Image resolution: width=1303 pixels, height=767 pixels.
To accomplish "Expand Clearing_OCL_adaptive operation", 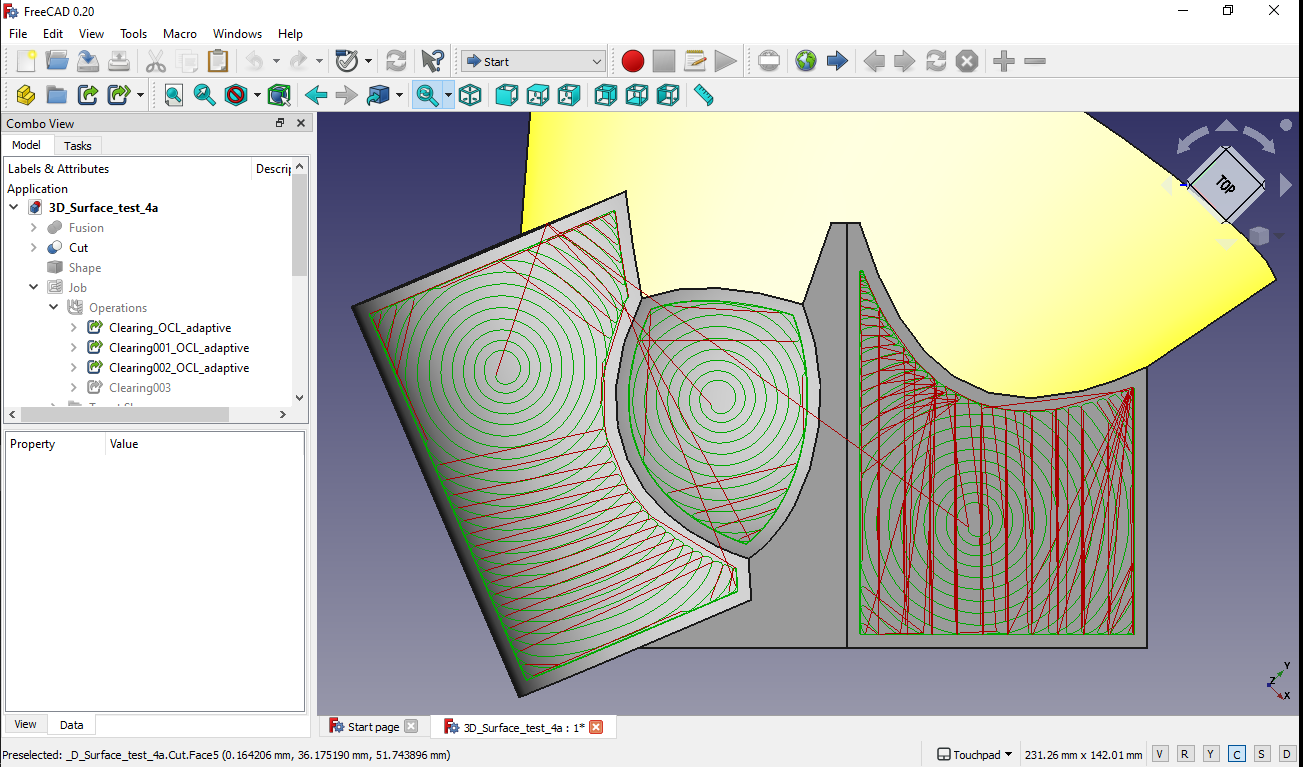I will point(74,328).
